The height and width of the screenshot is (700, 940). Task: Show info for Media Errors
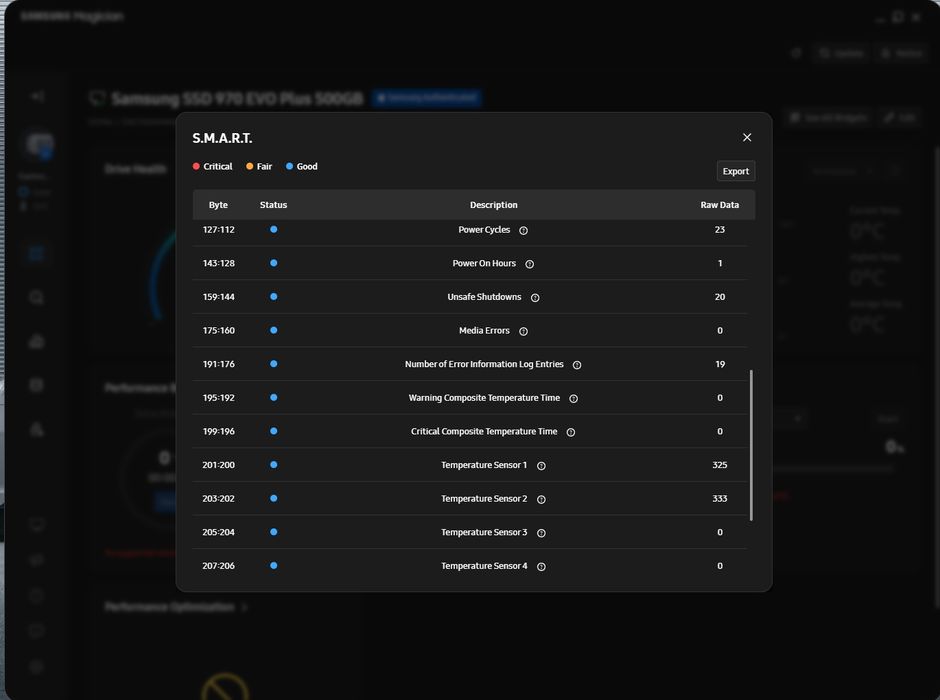tap(523, 331)
